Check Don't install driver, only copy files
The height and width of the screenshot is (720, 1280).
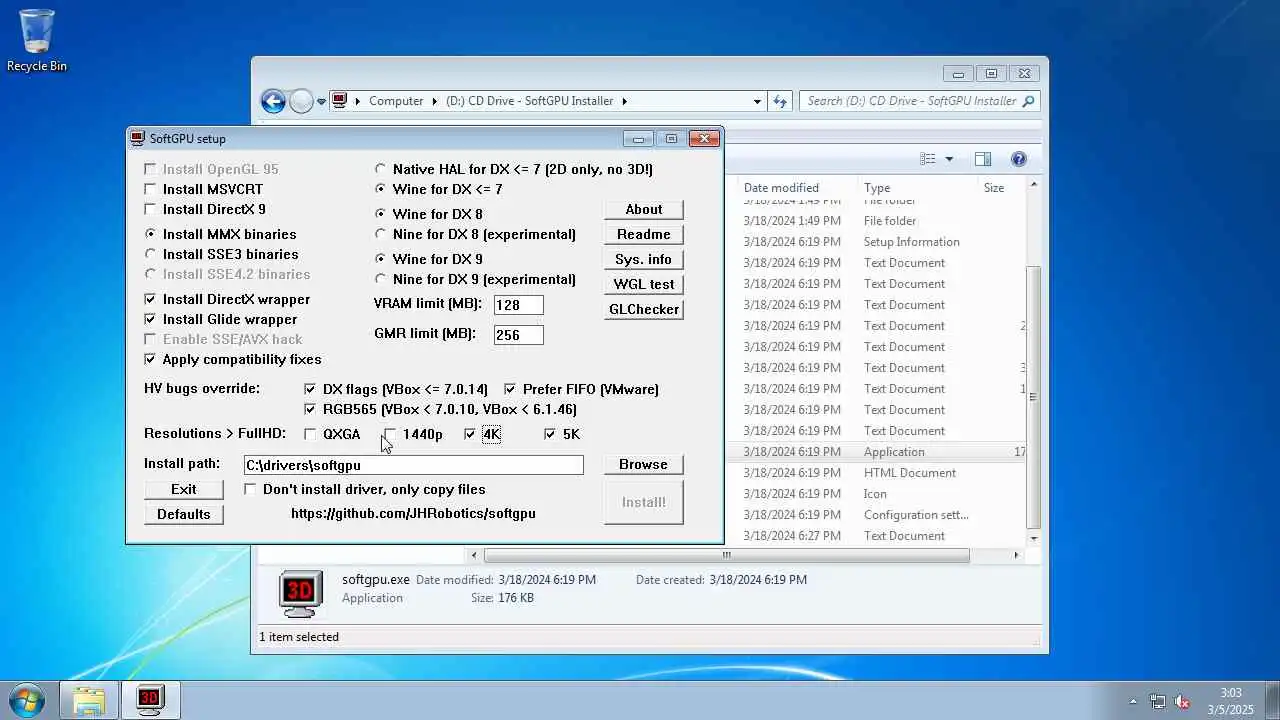[250, 489]
